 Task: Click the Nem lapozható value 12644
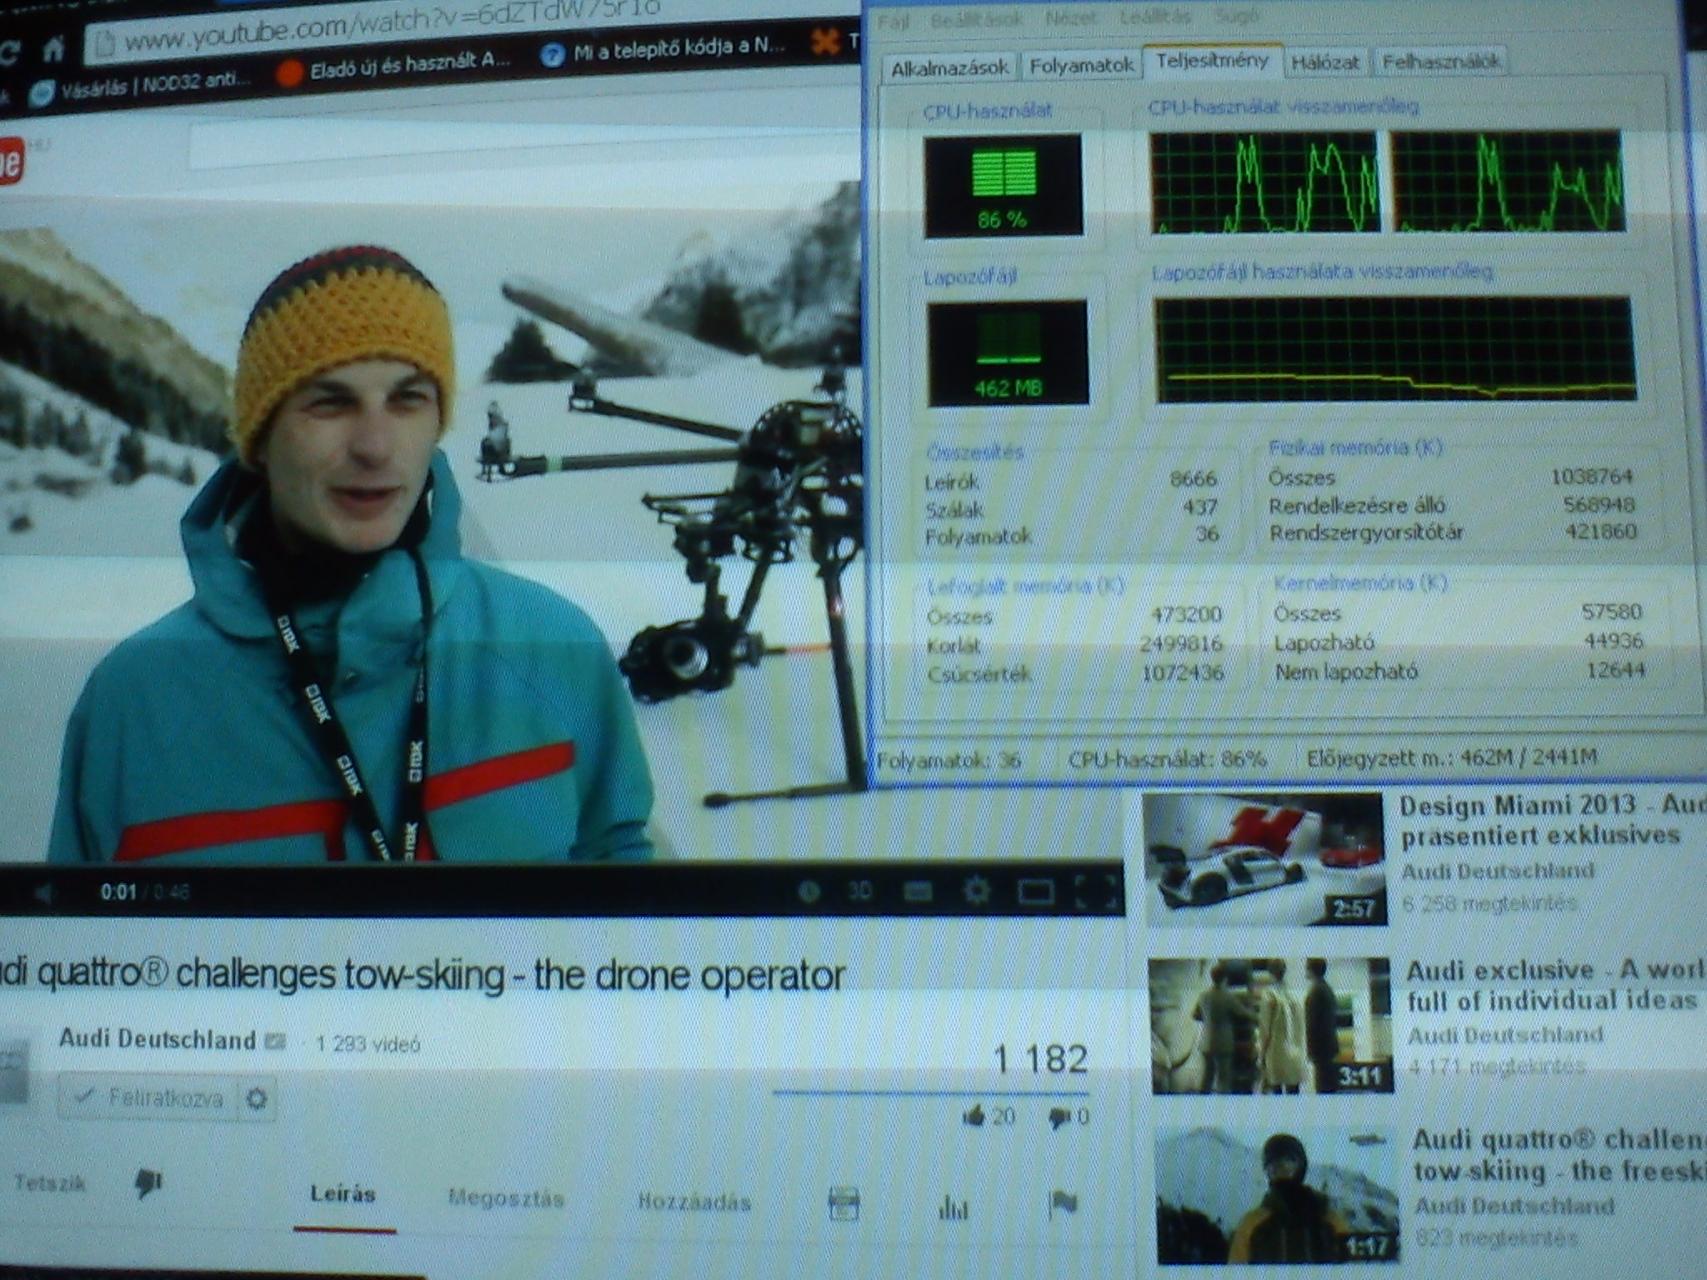(1615, 669)
